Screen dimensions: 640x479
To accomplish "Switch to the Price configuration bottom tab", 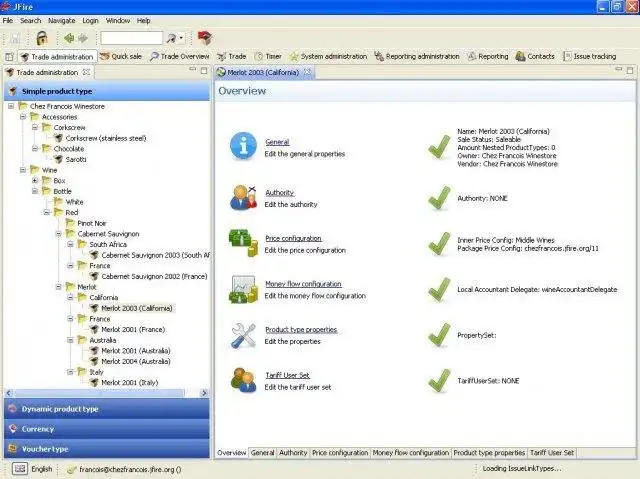I will (340, 453).
